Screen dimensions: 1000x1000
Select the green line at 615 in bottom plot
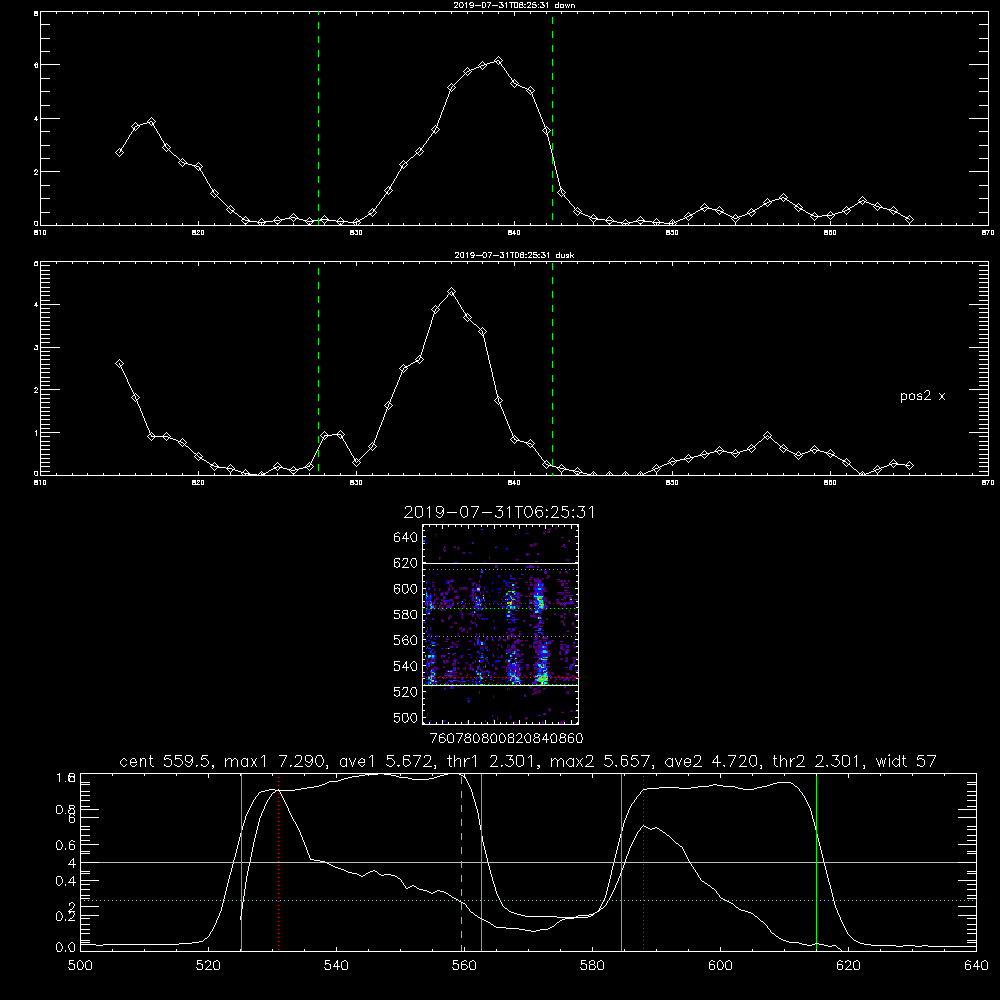pyautogui.click(x=816, y=862)
